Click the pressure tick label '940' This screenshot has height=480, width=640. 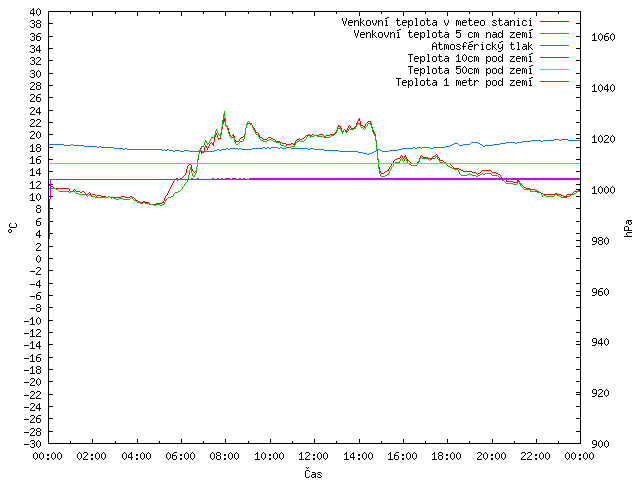[600, 342]
